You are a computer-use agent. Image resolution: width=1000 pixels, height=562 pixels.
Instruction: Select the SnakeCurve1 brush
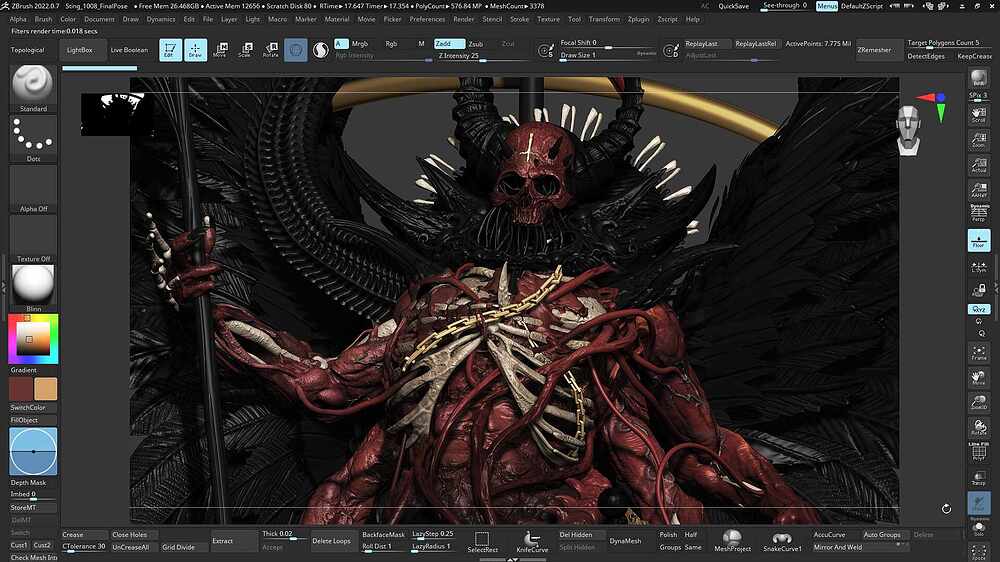[782, 541]
